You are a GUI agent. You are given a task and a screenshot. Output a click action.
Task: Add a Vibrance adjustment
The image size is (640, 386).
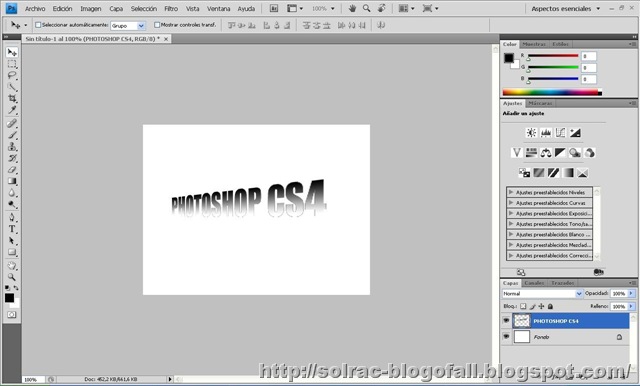click(x=517, y=153)
